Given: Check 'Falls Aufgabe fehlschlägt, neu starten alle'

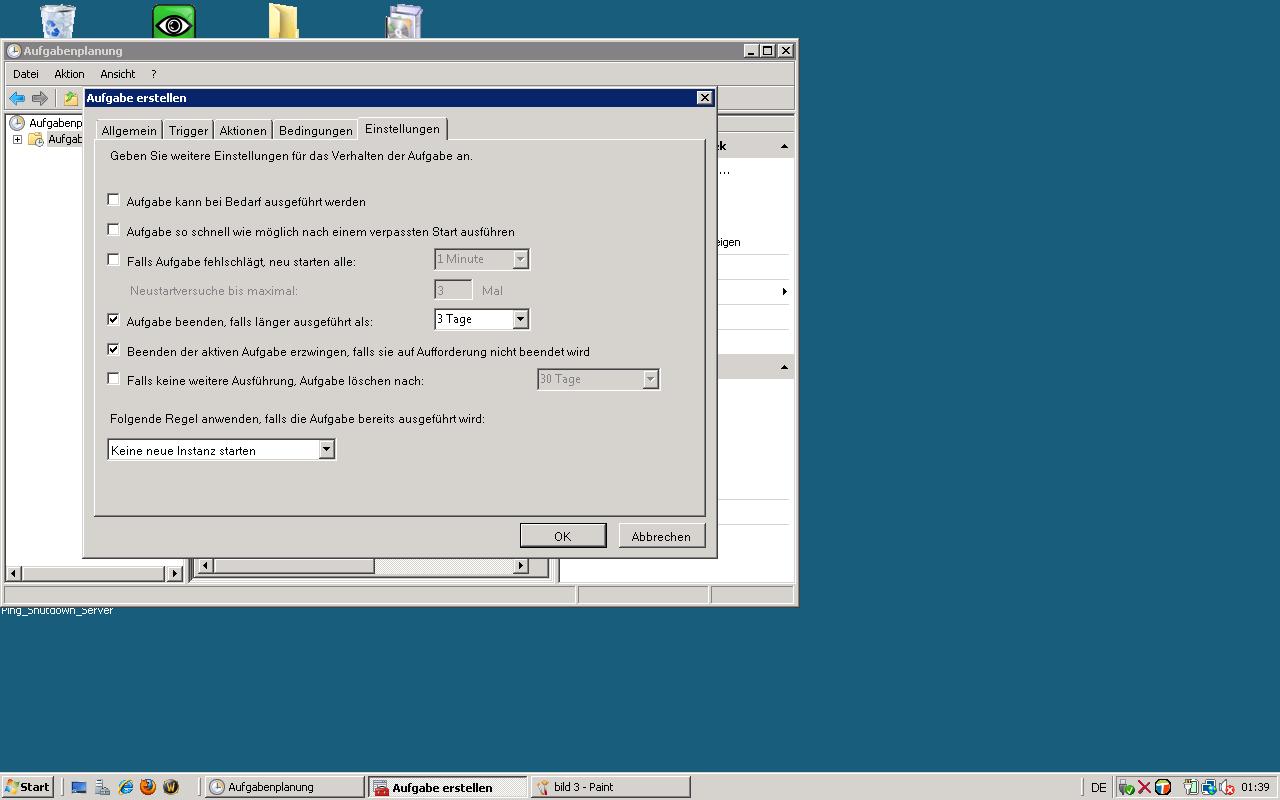Looking at the screenshot, I should (x=114, y=260).
